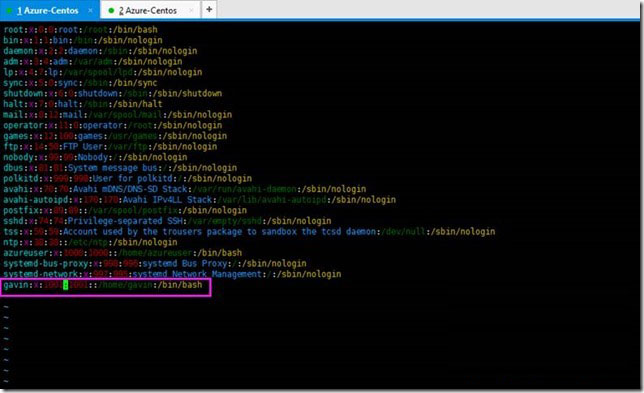644x393 pixels.
Task: Click the gavin user /bin/bash line
Action: click(103, 285)
